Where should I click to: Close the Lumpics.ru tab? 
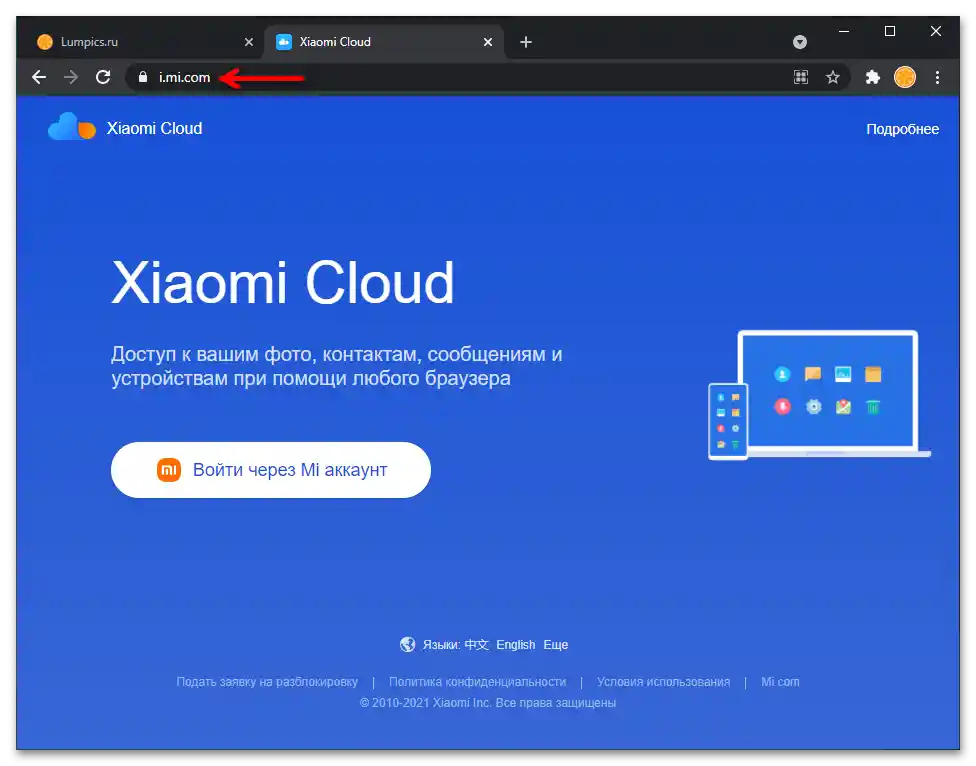[x=249, y=42]
